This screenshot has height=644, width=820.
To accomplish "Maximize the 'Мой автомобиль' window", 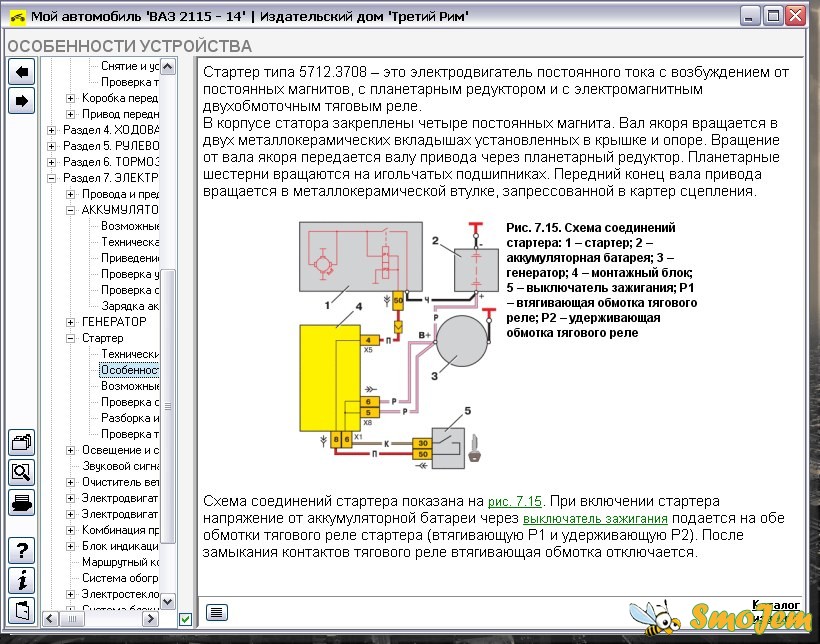I will click(x=772, y=16).
